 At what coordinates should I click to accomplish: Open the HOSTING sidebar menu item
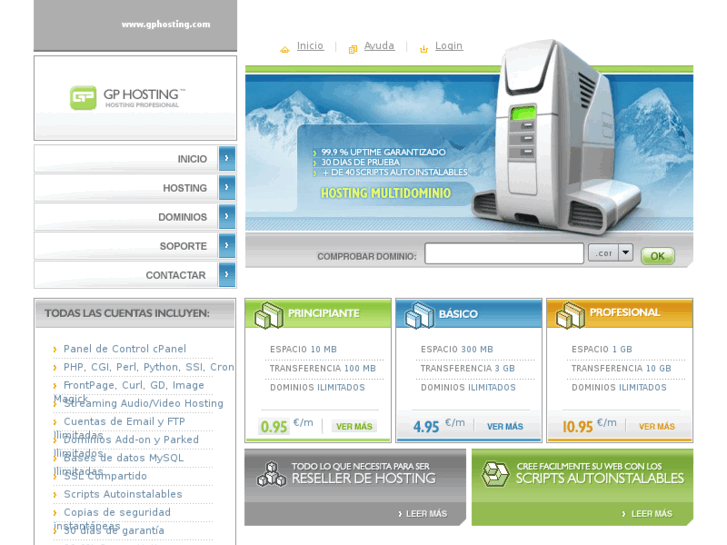pyautogui.click(x=135, y=187)
